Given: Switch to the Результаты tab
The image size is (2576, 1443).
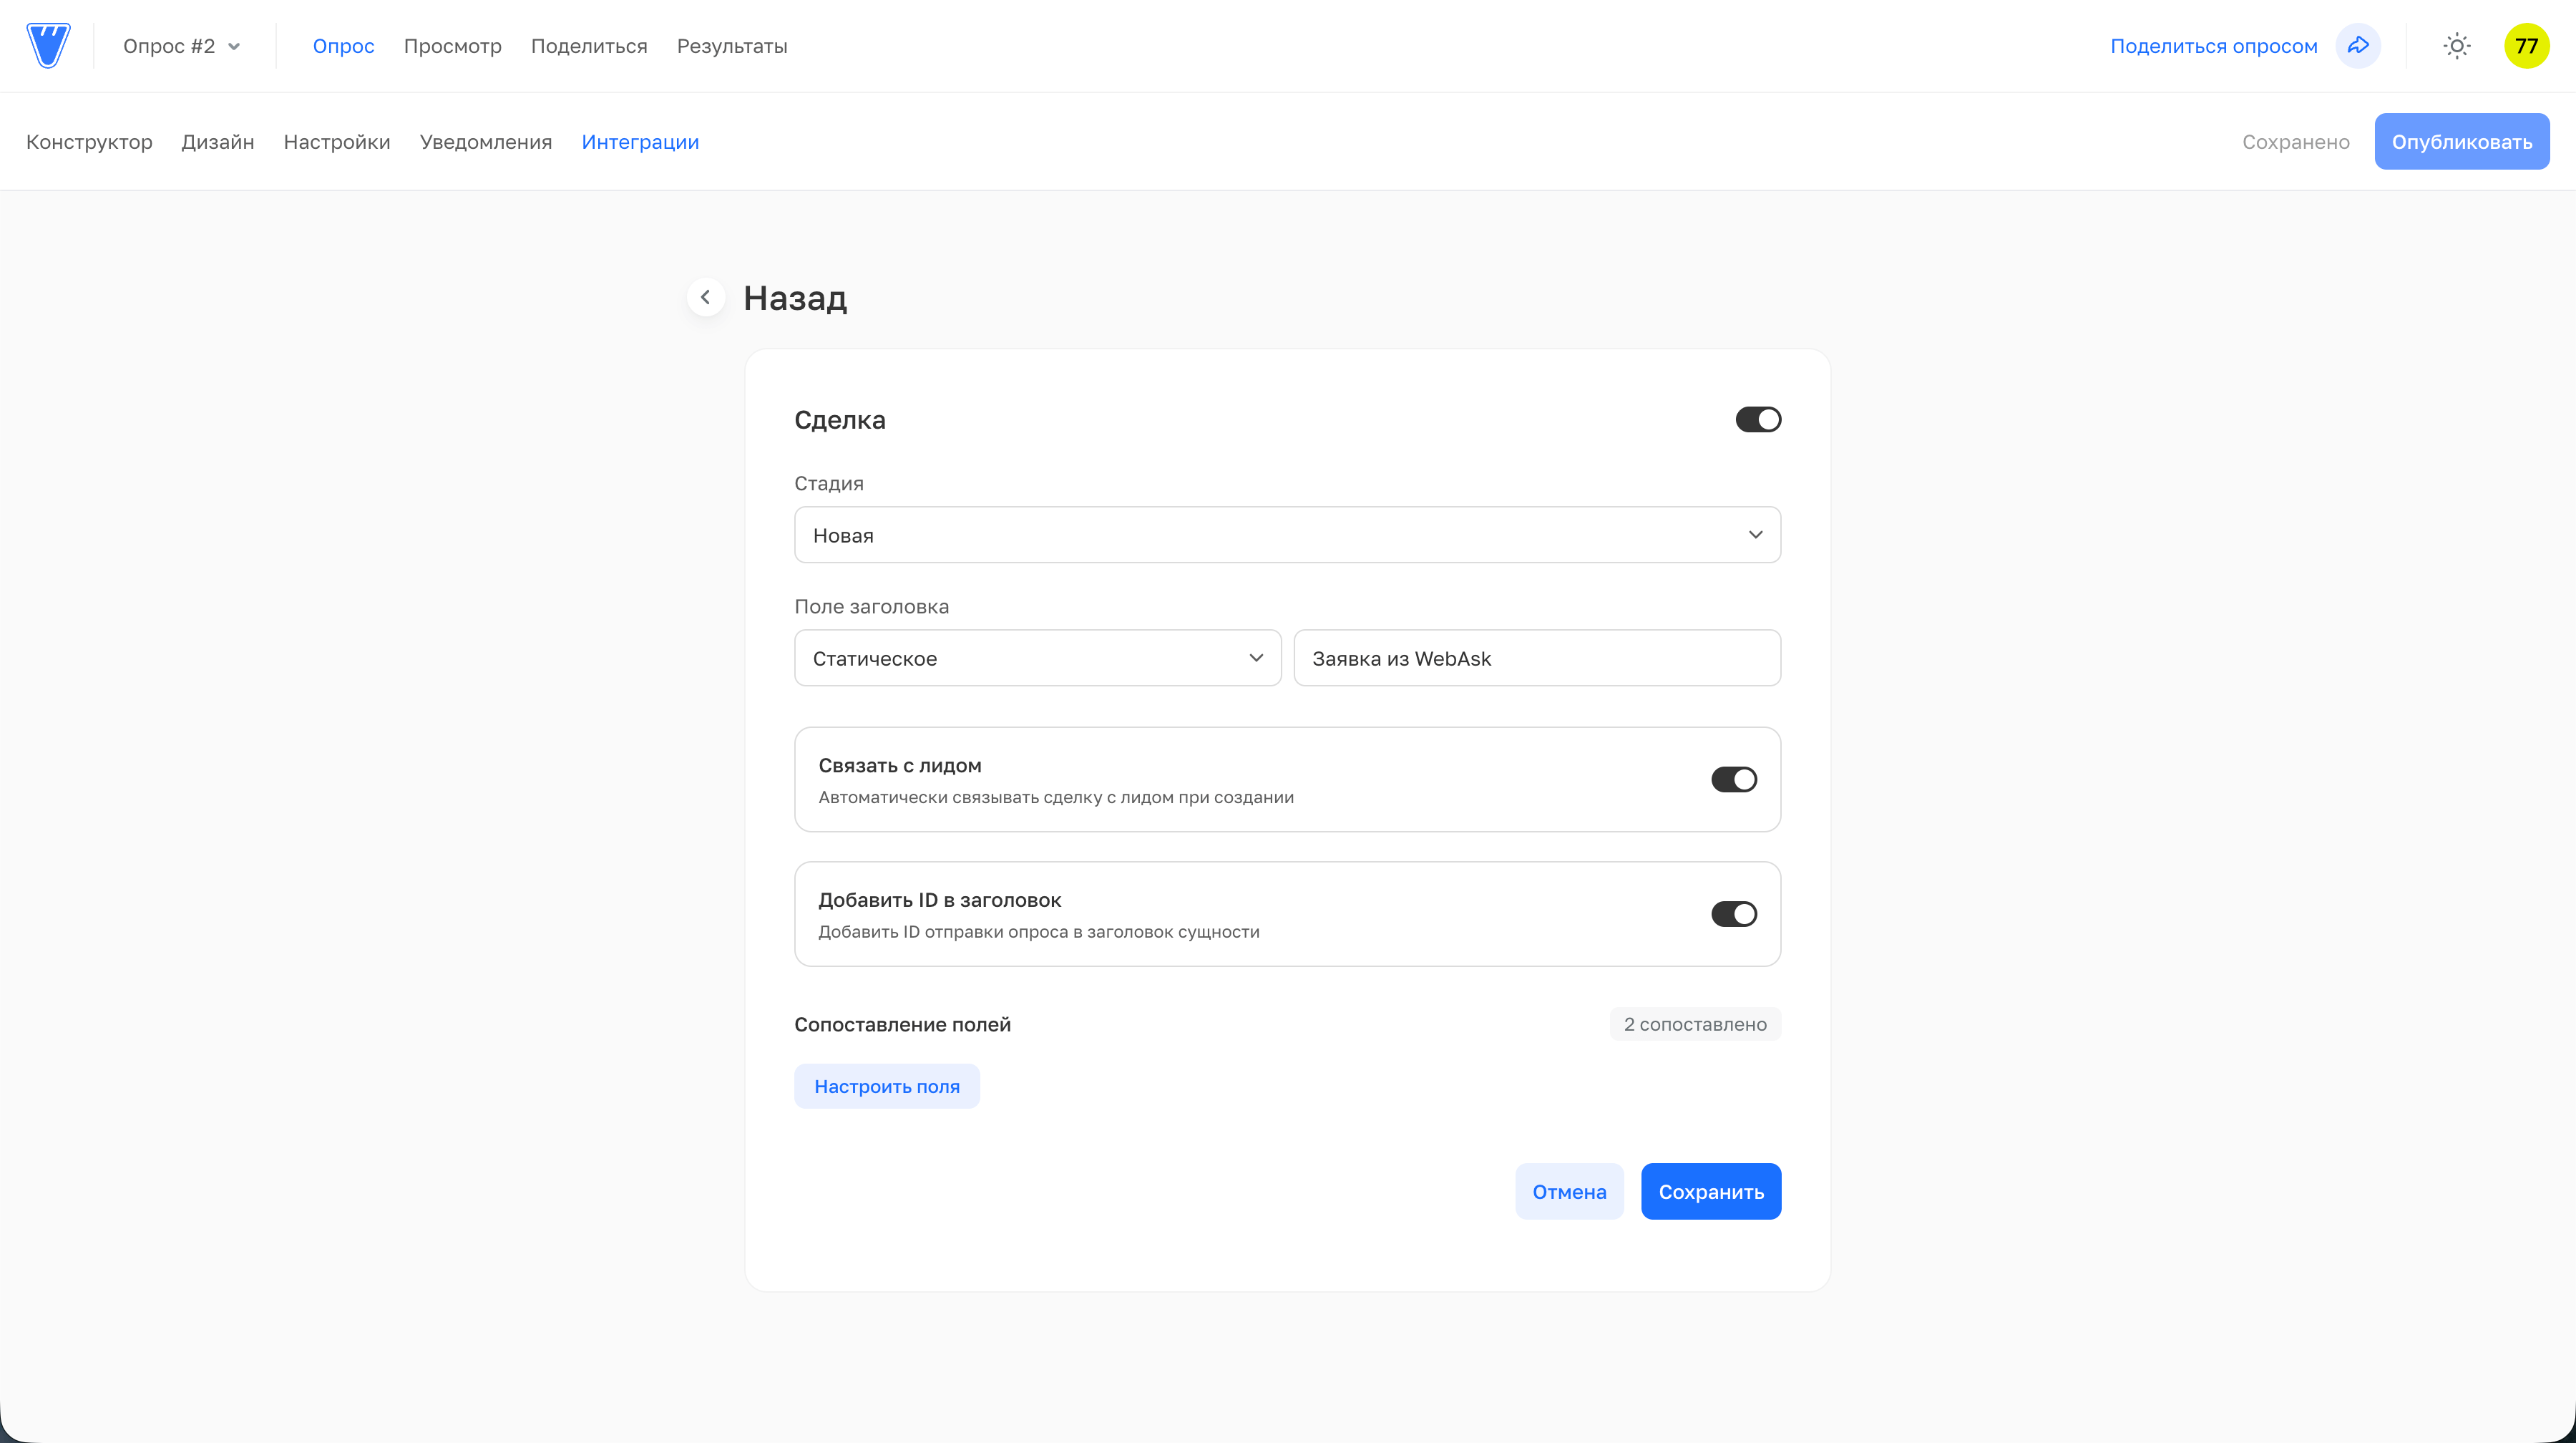Looking at the screenshot, I should (732, 46).
